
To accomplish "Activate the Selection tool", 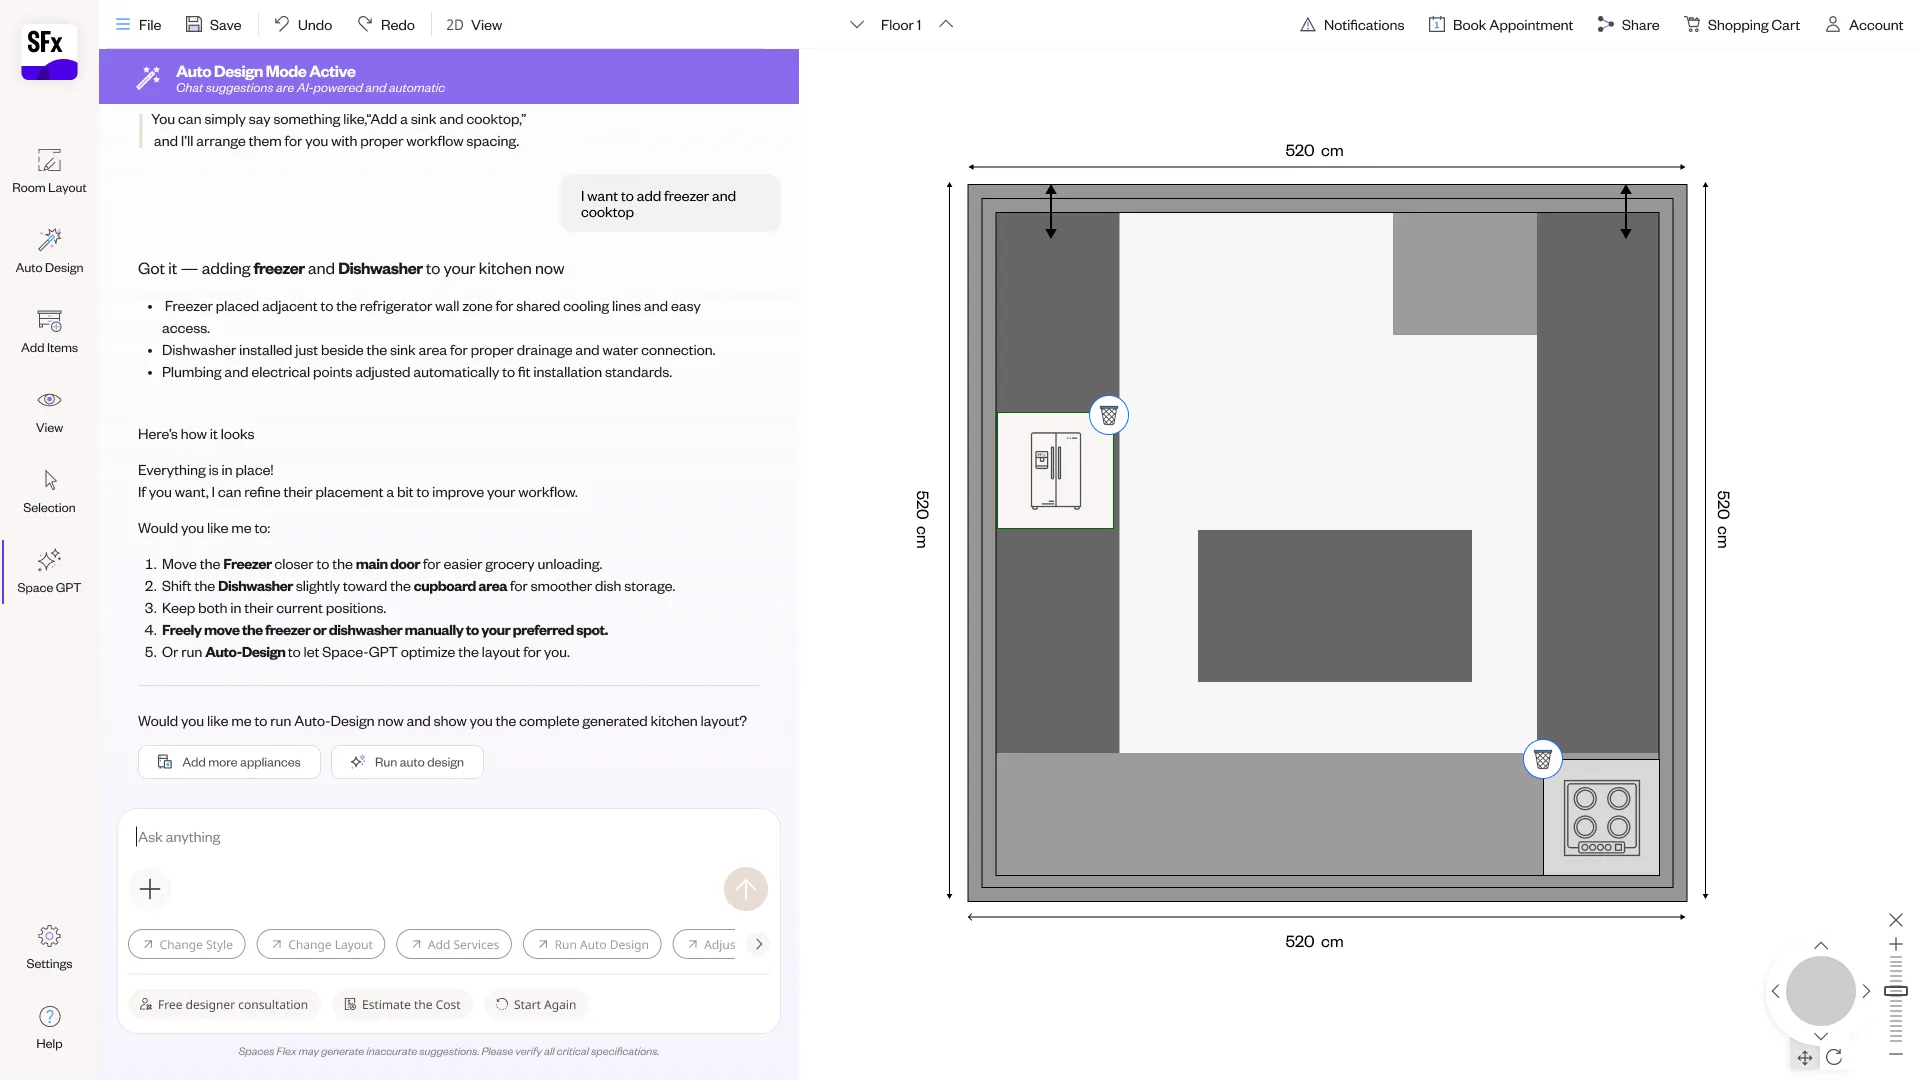I will [49, 491].
